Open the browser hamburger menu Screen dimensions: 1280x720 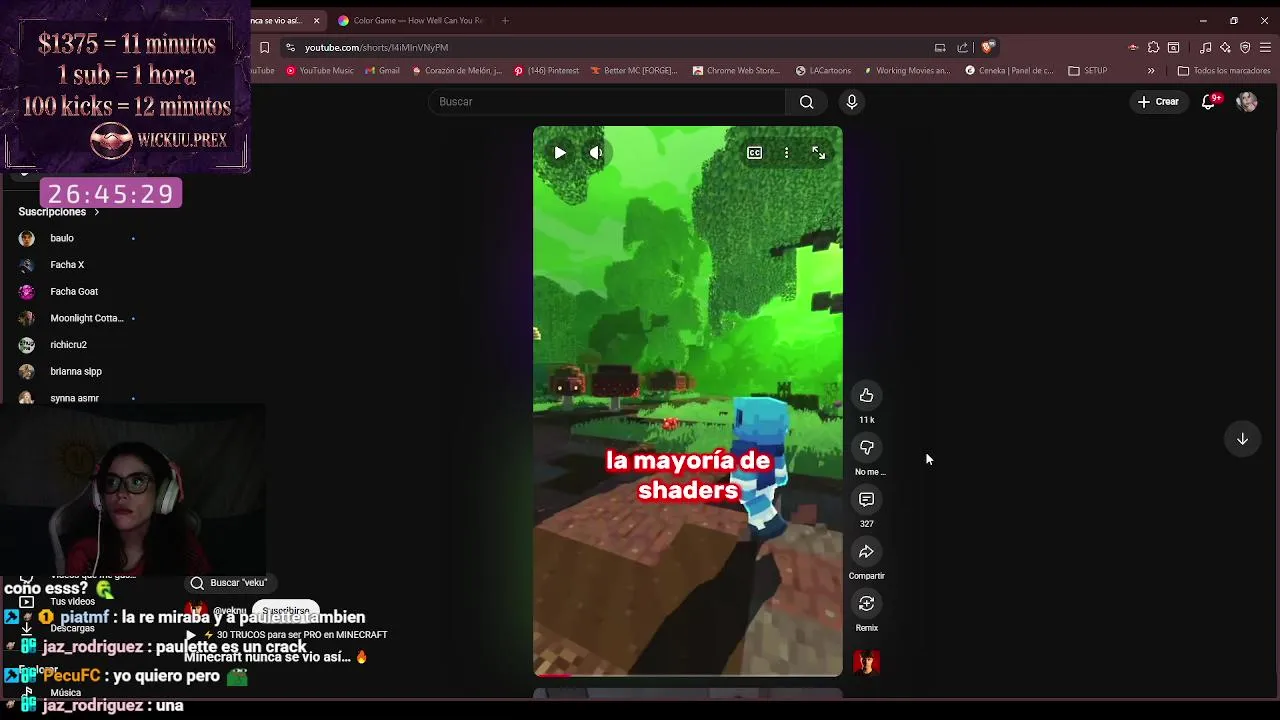coord(1265,47)
